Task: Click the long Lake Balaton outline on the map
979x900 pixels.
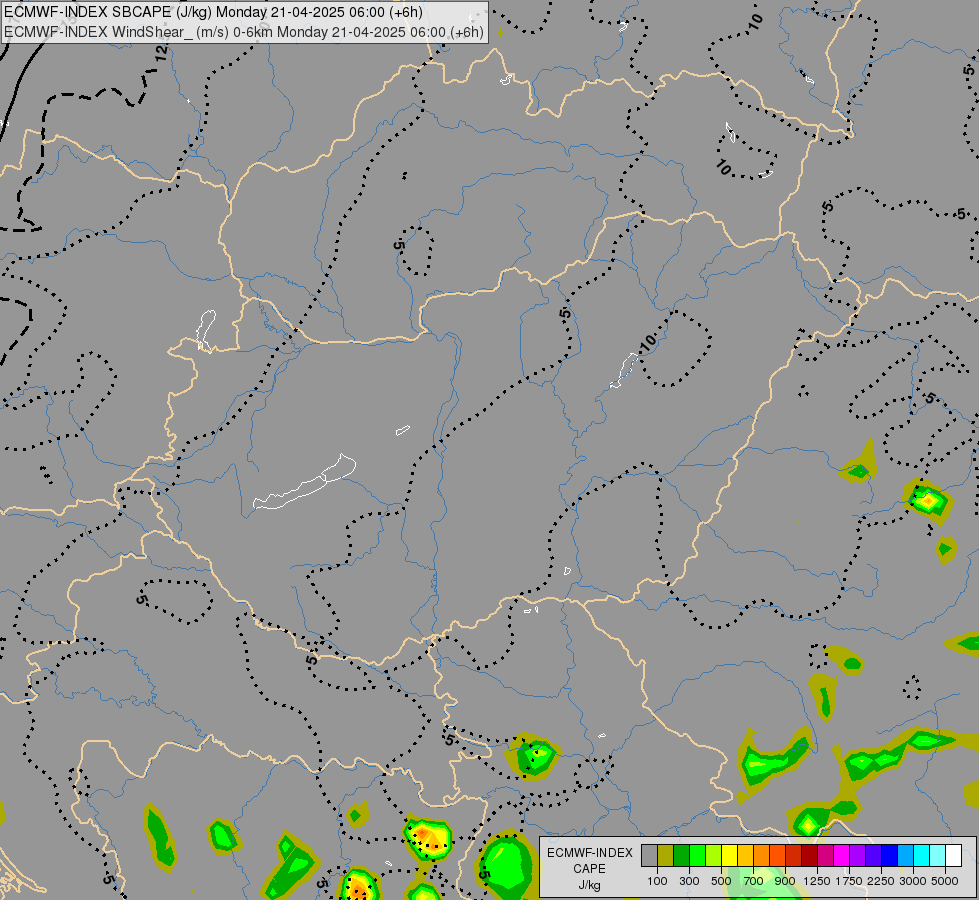Action: pos(305,483)
